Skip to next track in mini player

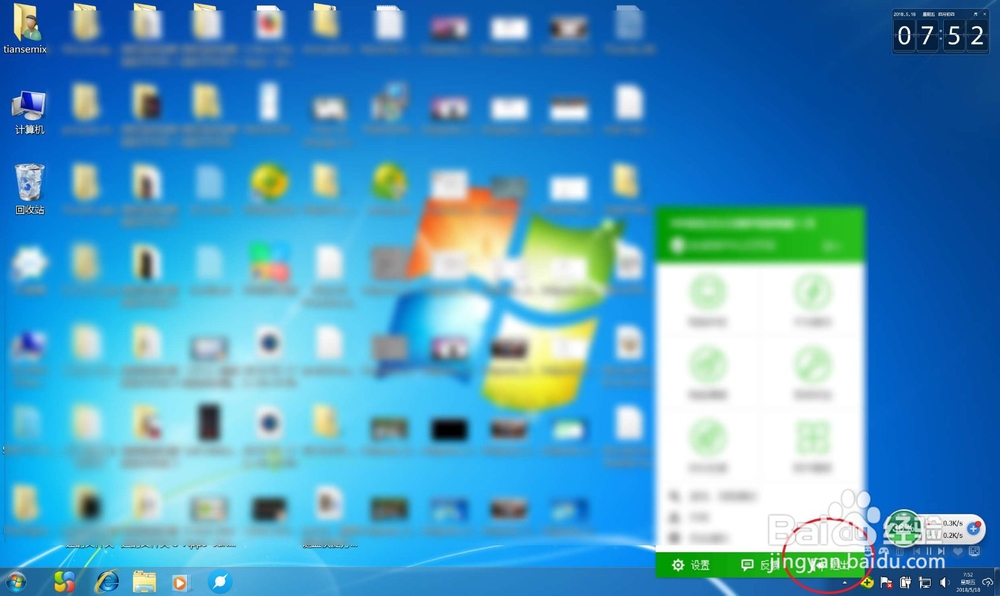[x=941, y=551]
